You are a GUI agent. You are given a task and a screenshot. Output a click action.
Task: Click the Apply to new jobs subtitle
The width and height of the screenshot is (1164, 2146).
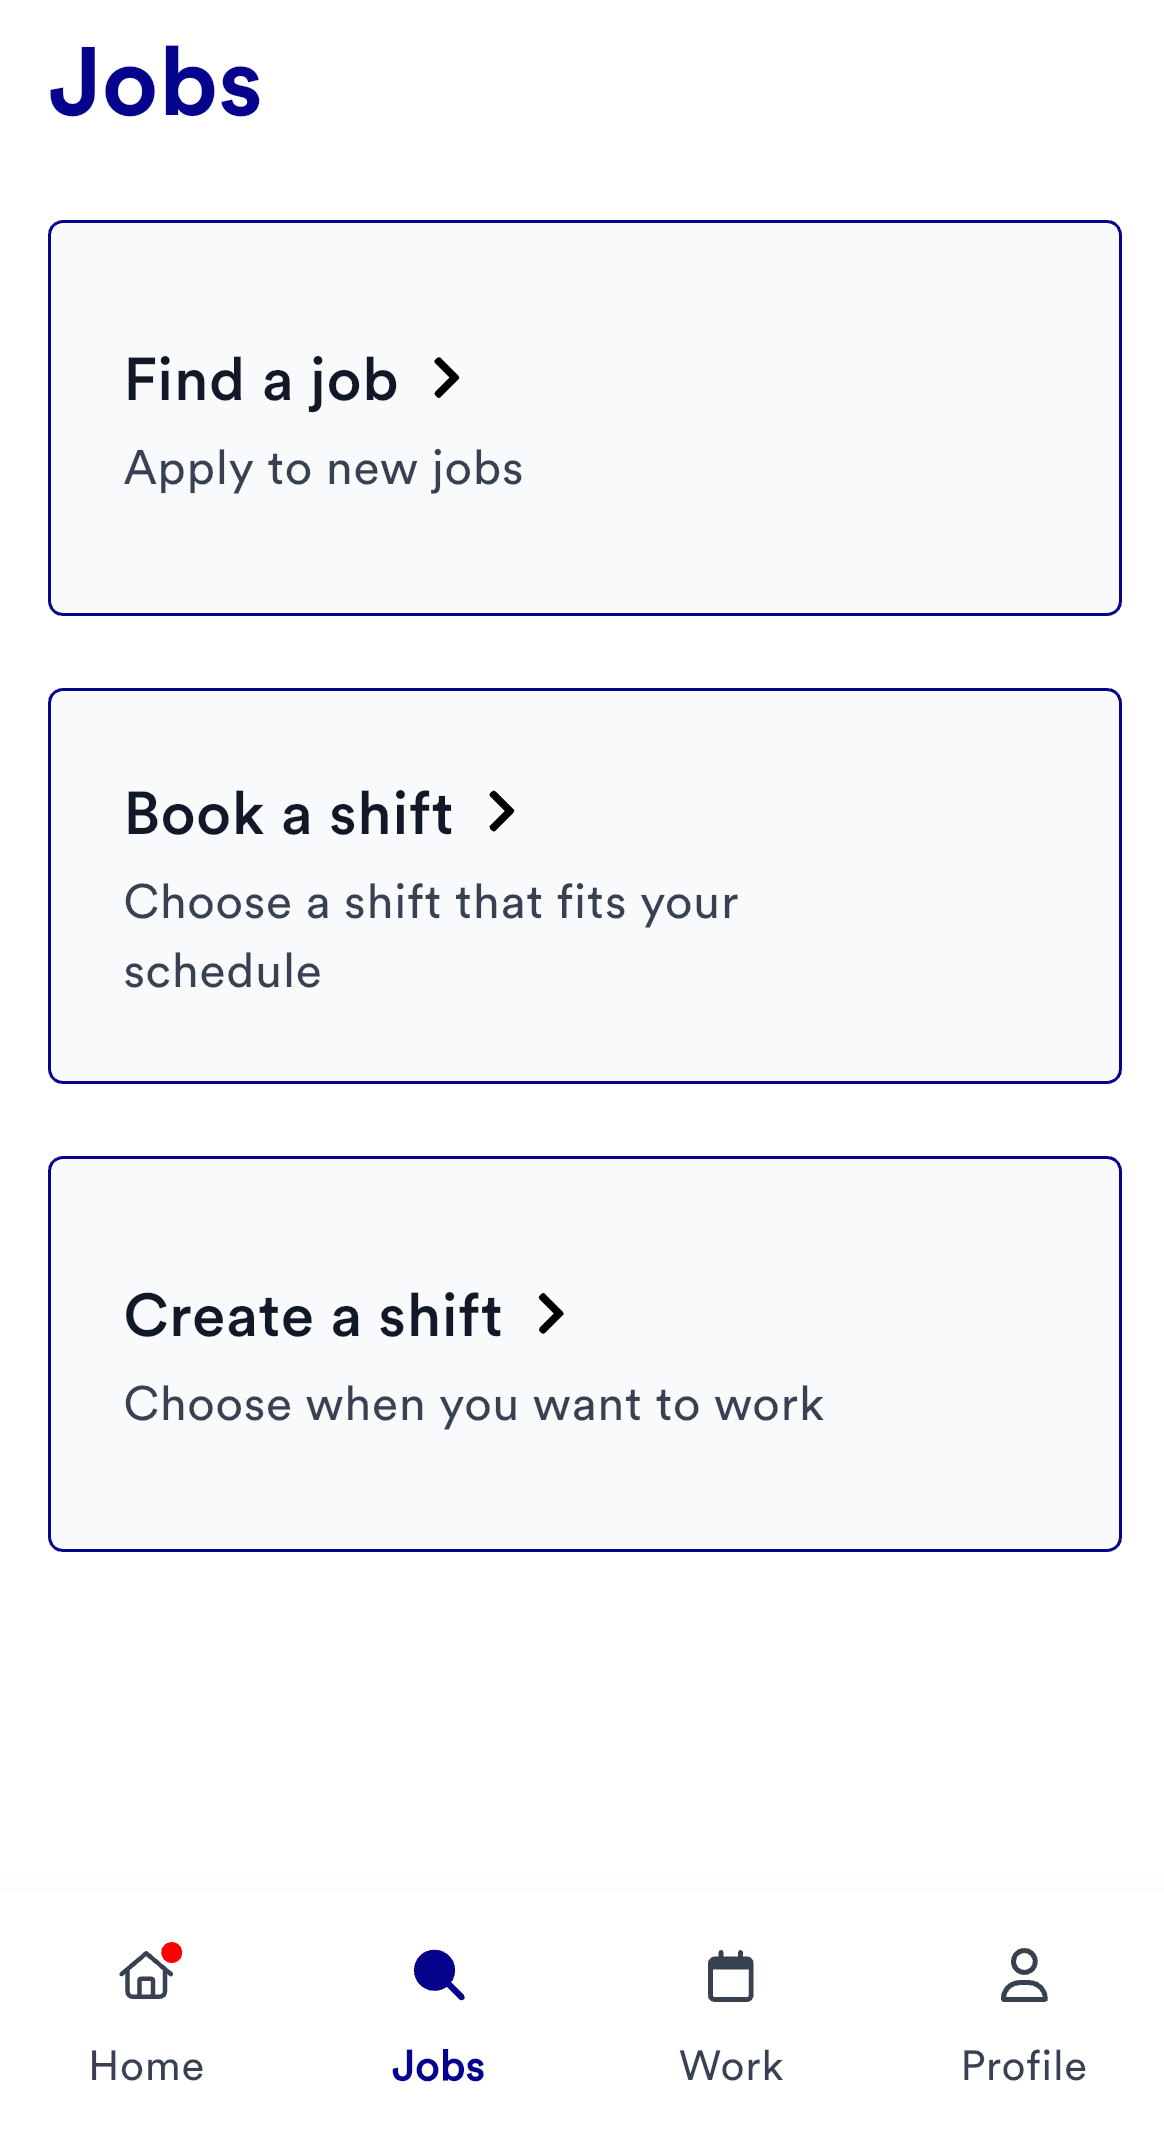point(323,468)
